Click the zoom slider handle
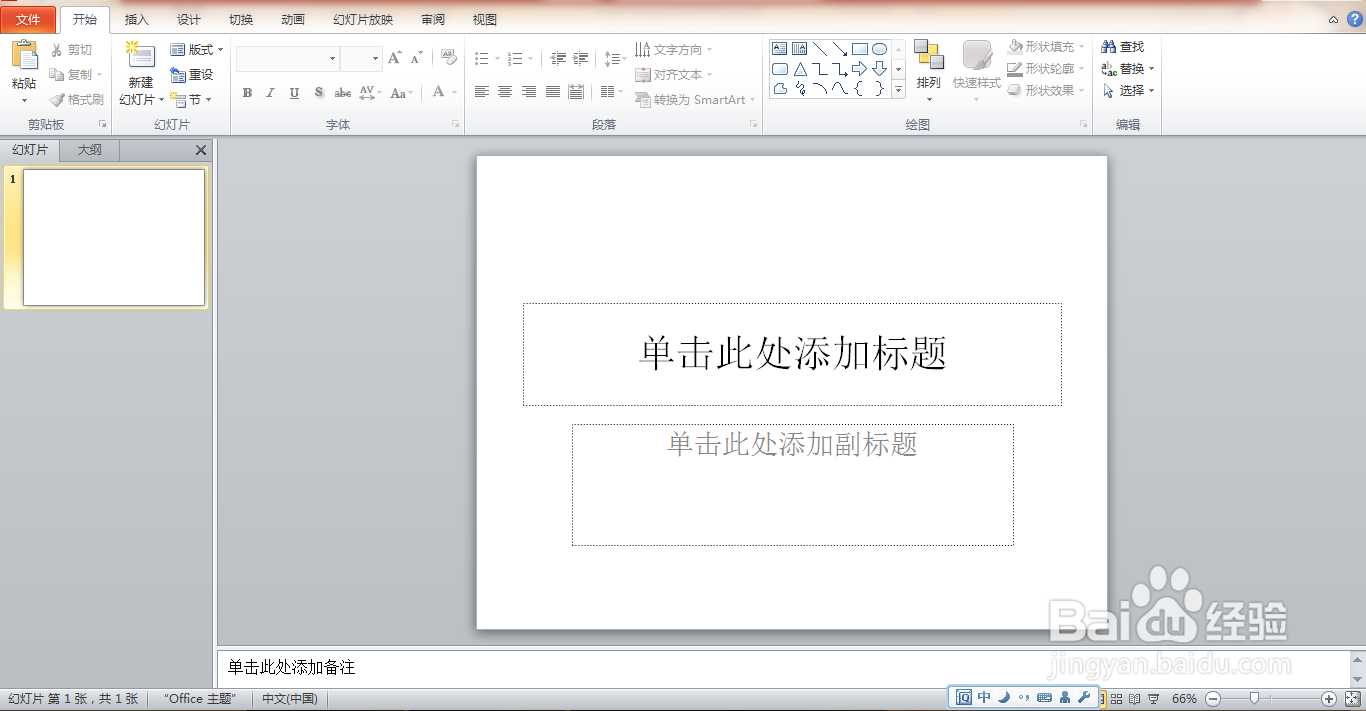 point(1254,698)
